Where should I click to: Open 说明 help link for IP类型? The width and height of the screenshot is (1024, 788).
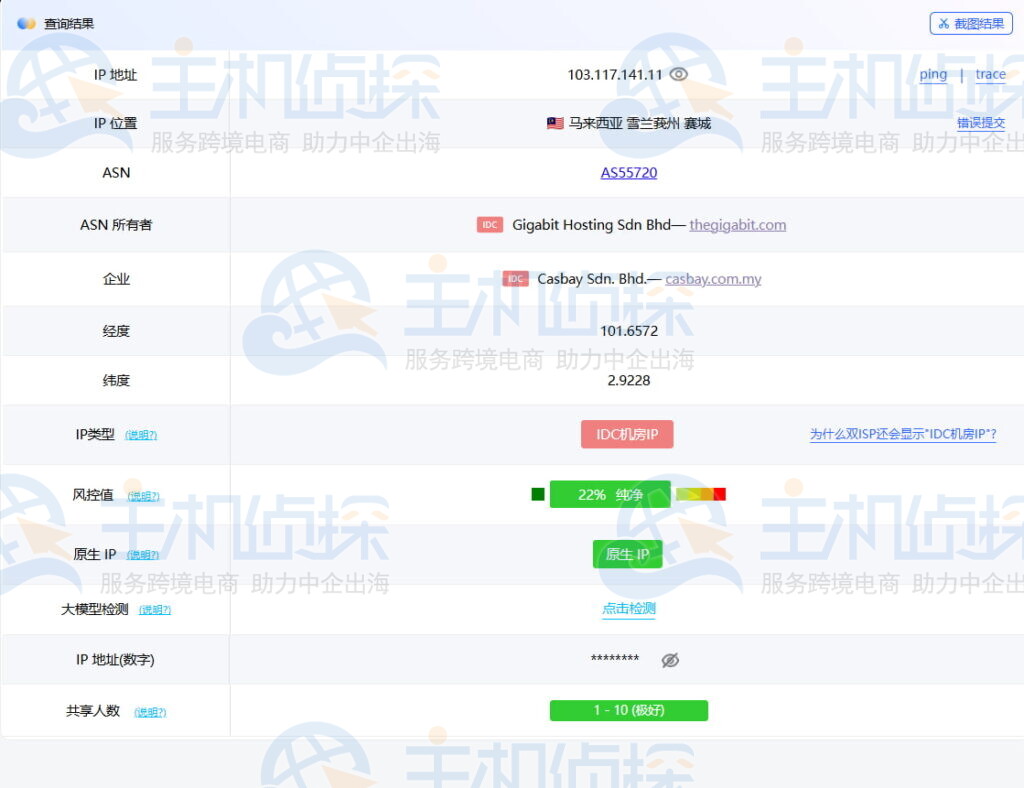141,435
